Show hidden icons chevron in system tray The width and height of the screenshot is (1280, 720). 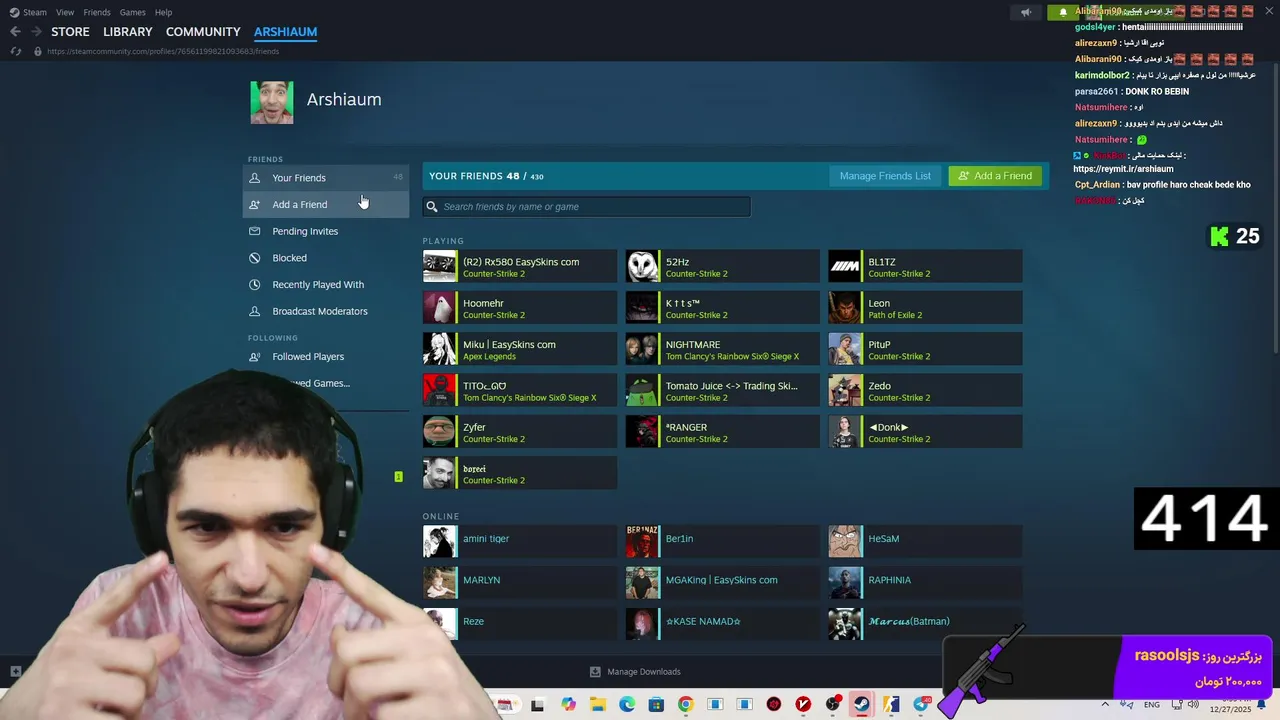click(x=1105, y=704)
